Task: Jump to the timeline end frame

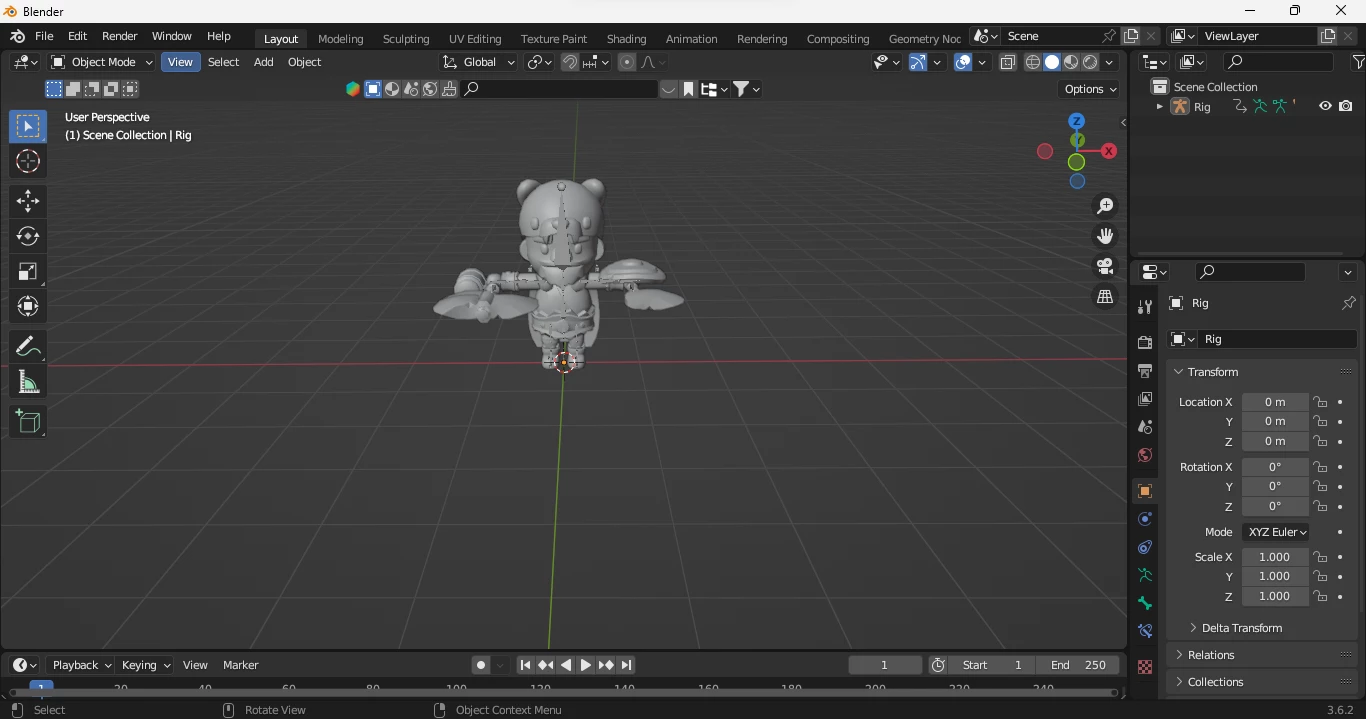Action: tap(627, 665)
